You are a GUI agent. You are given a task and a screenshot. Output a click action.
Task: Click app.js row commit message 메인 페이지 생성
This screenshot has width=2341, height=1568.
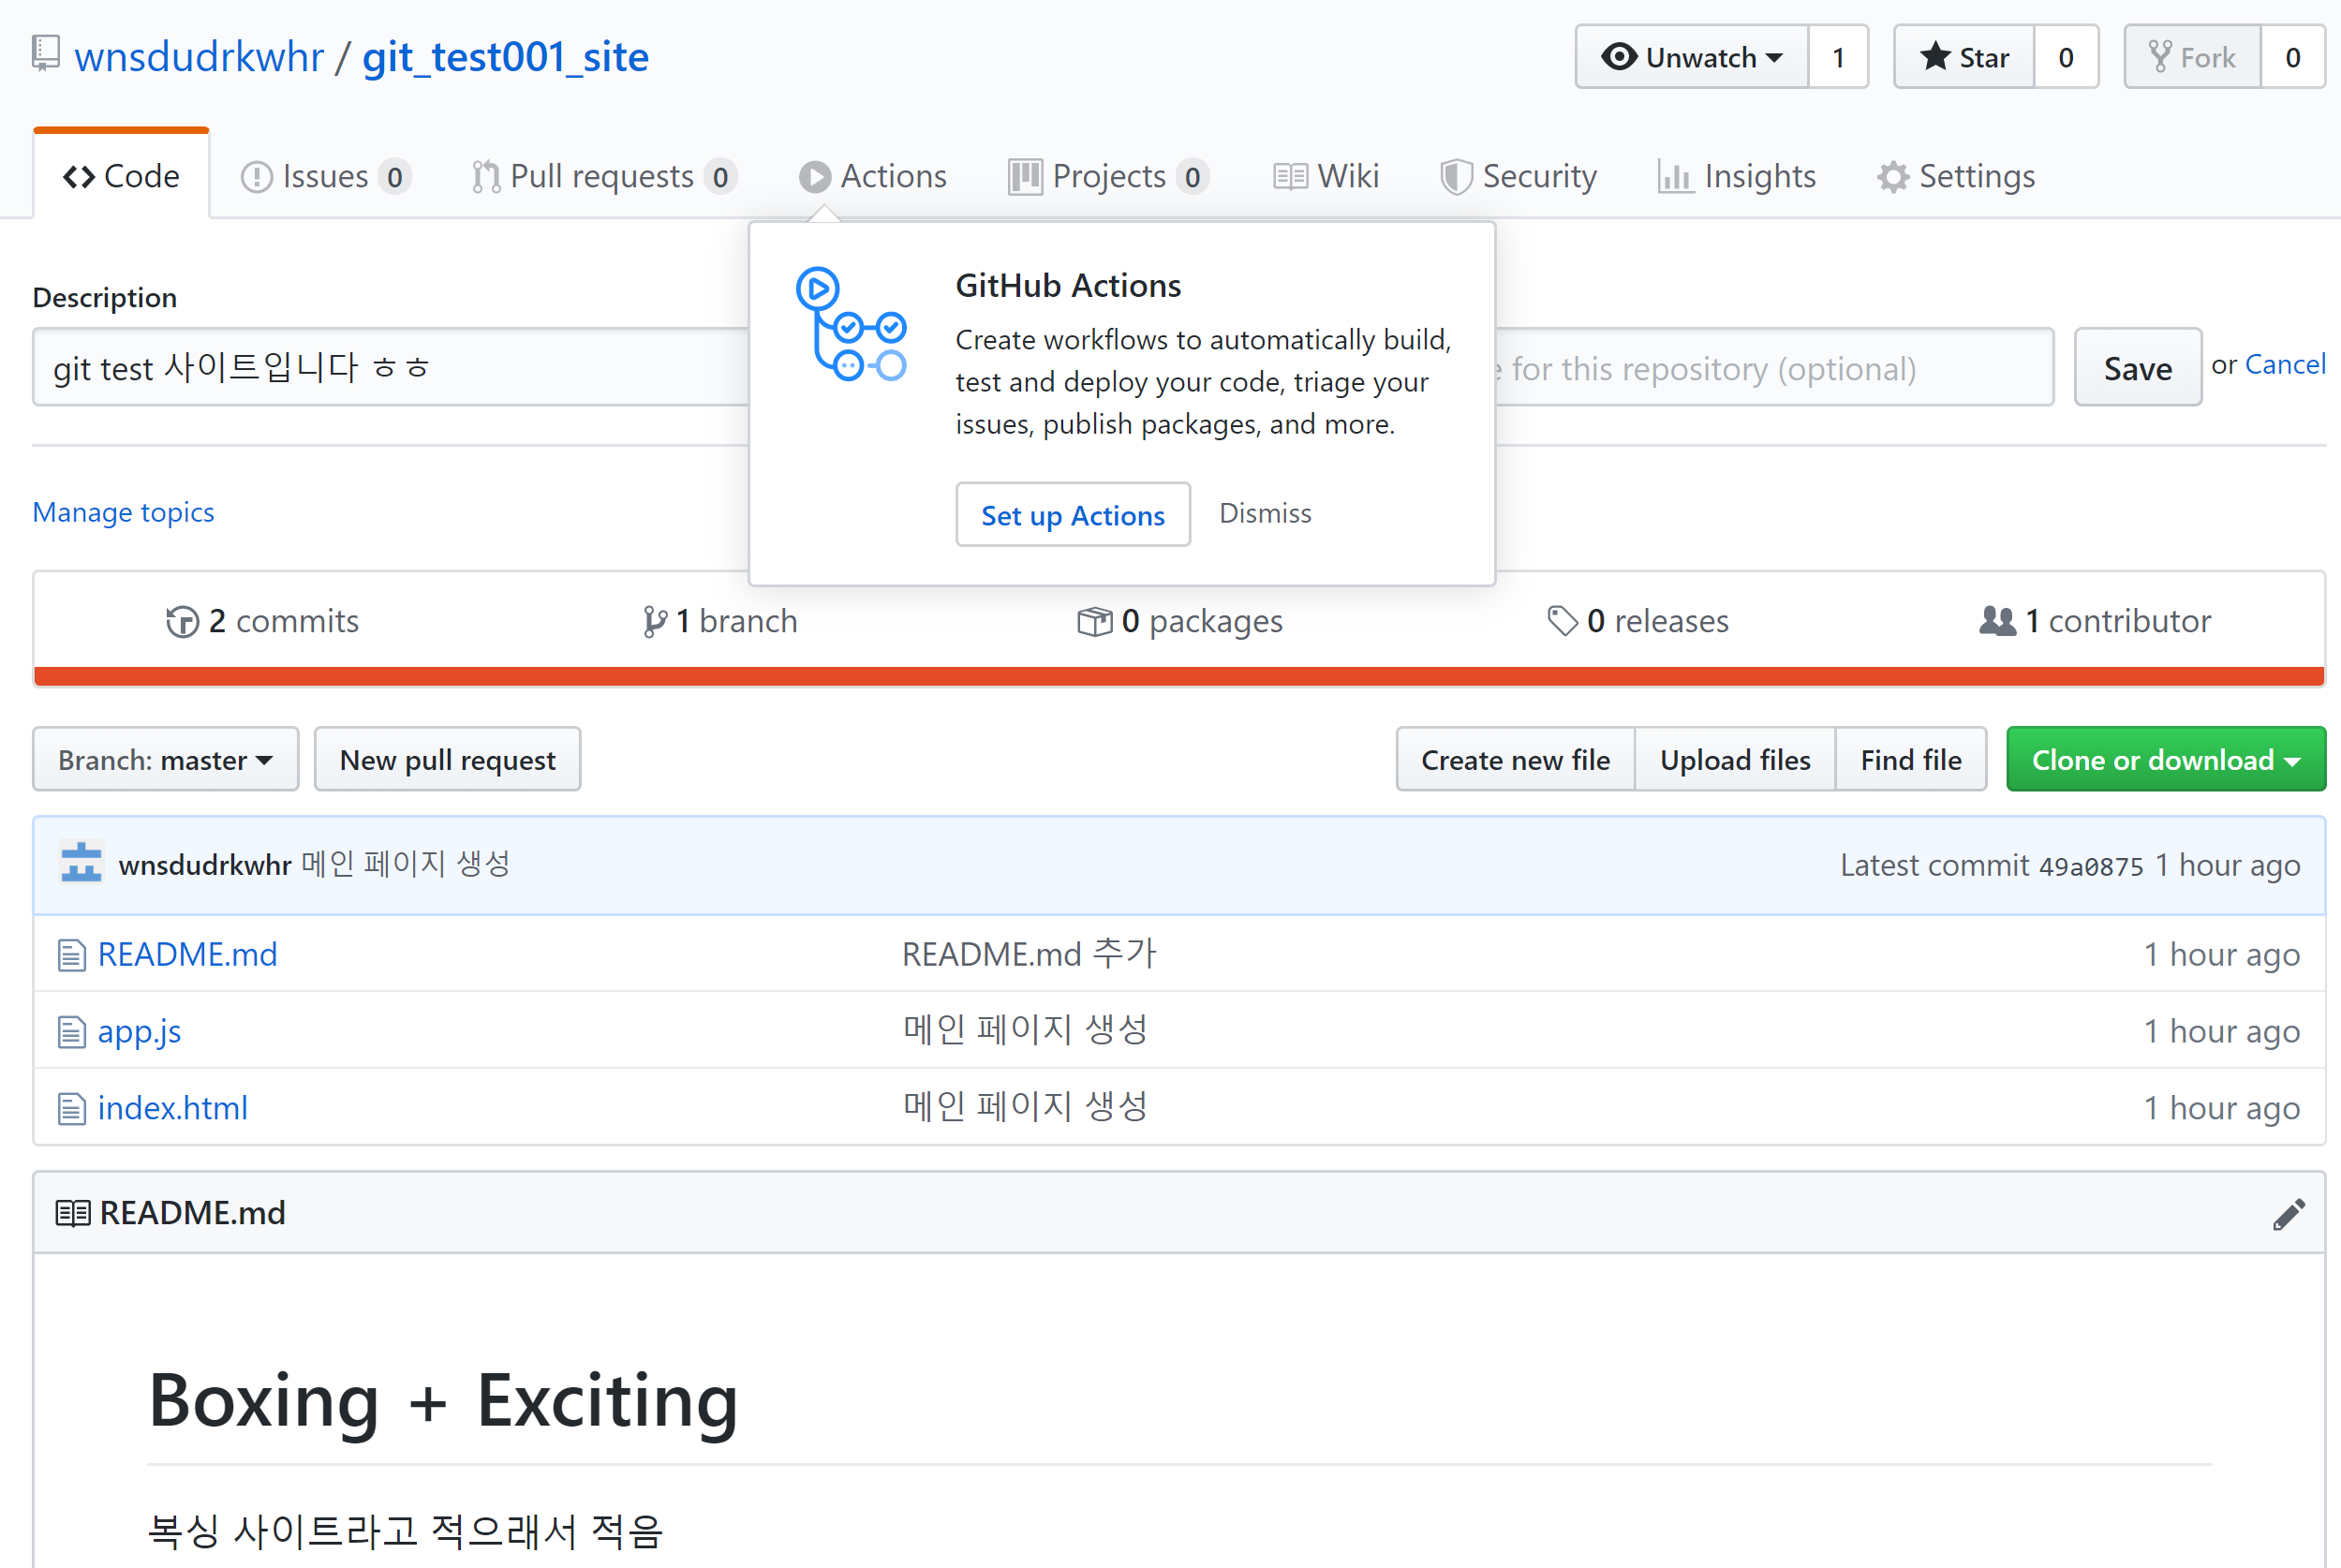click(1025, 1030)
